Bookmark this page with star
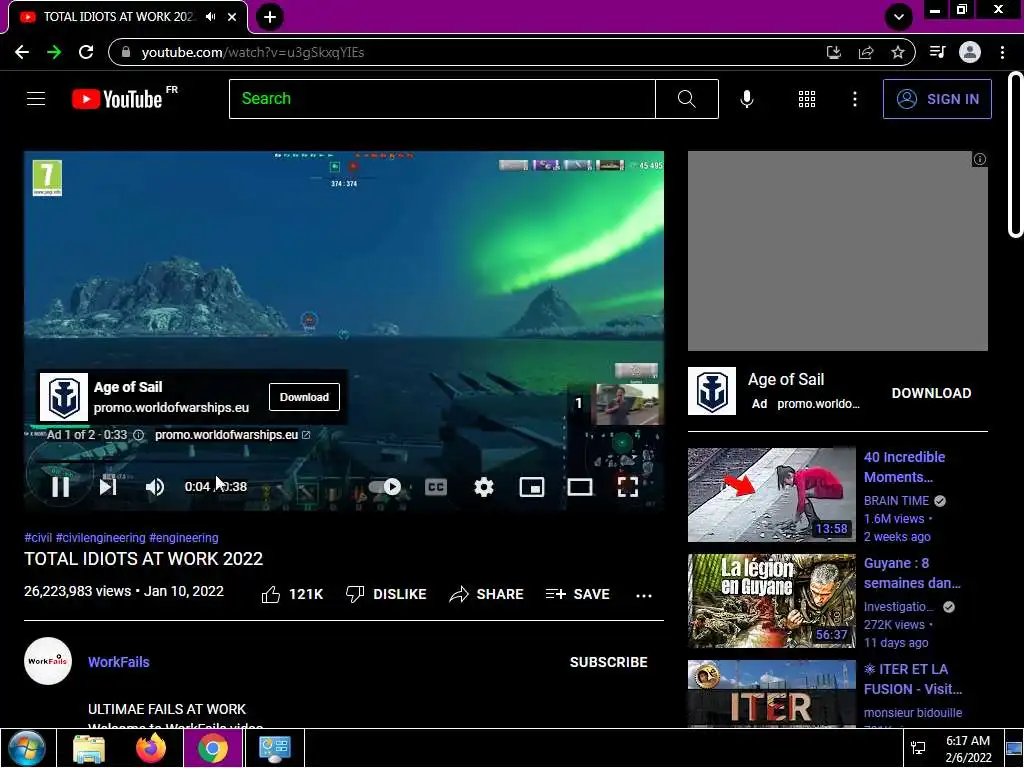Viewport: 1024px width, 768px height. 898,52
